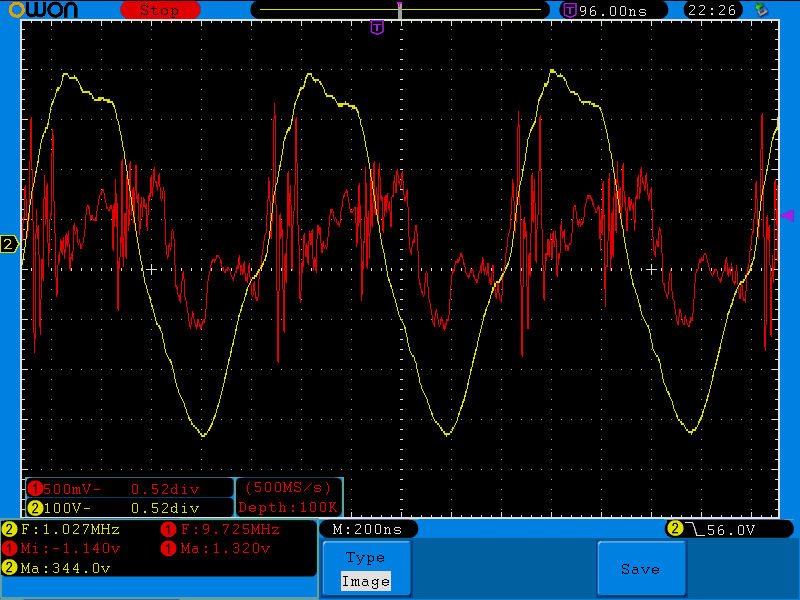Click the channel 1 500mV scale readout

coord(72,489)
